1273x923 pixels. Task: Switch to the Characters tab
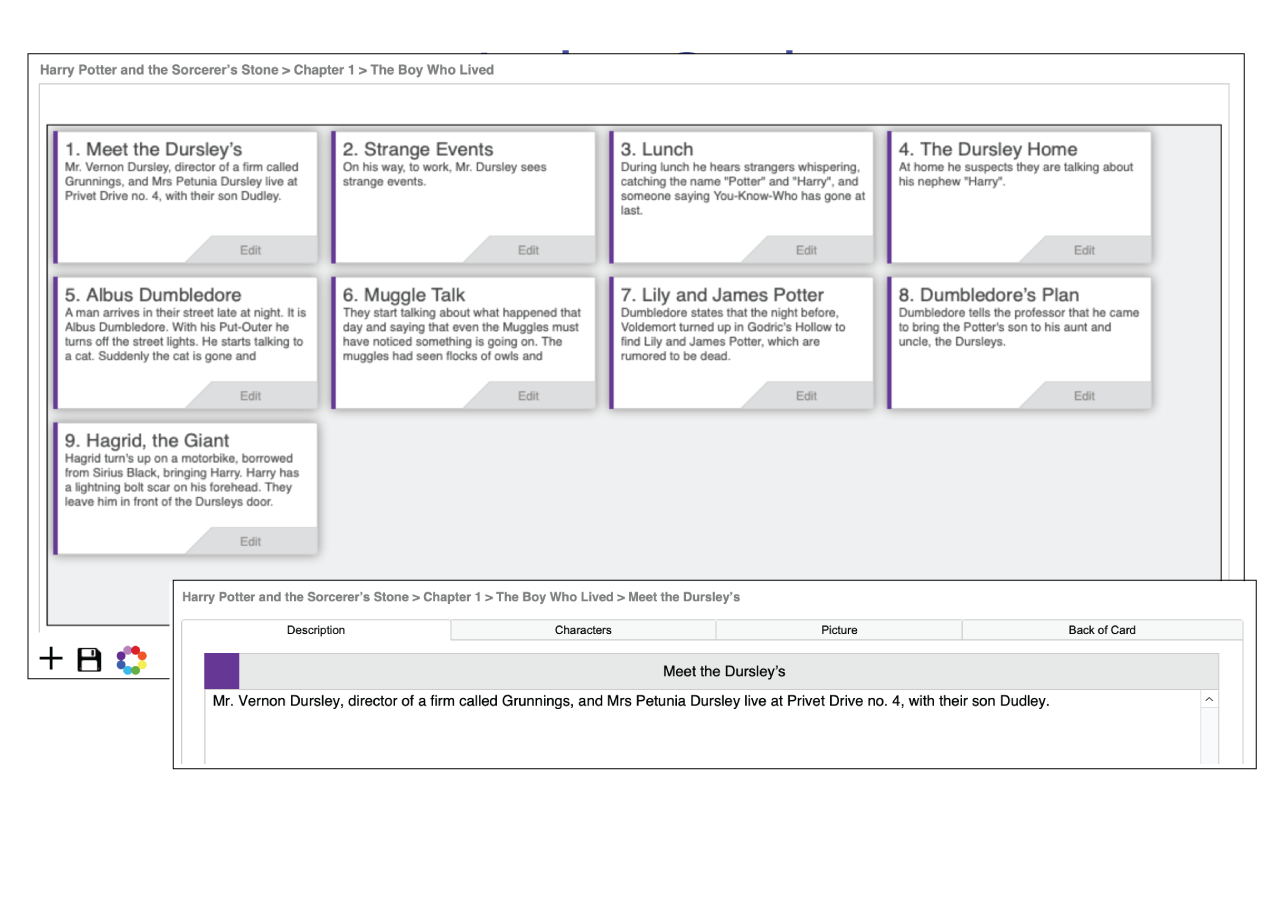pos(583,630)
